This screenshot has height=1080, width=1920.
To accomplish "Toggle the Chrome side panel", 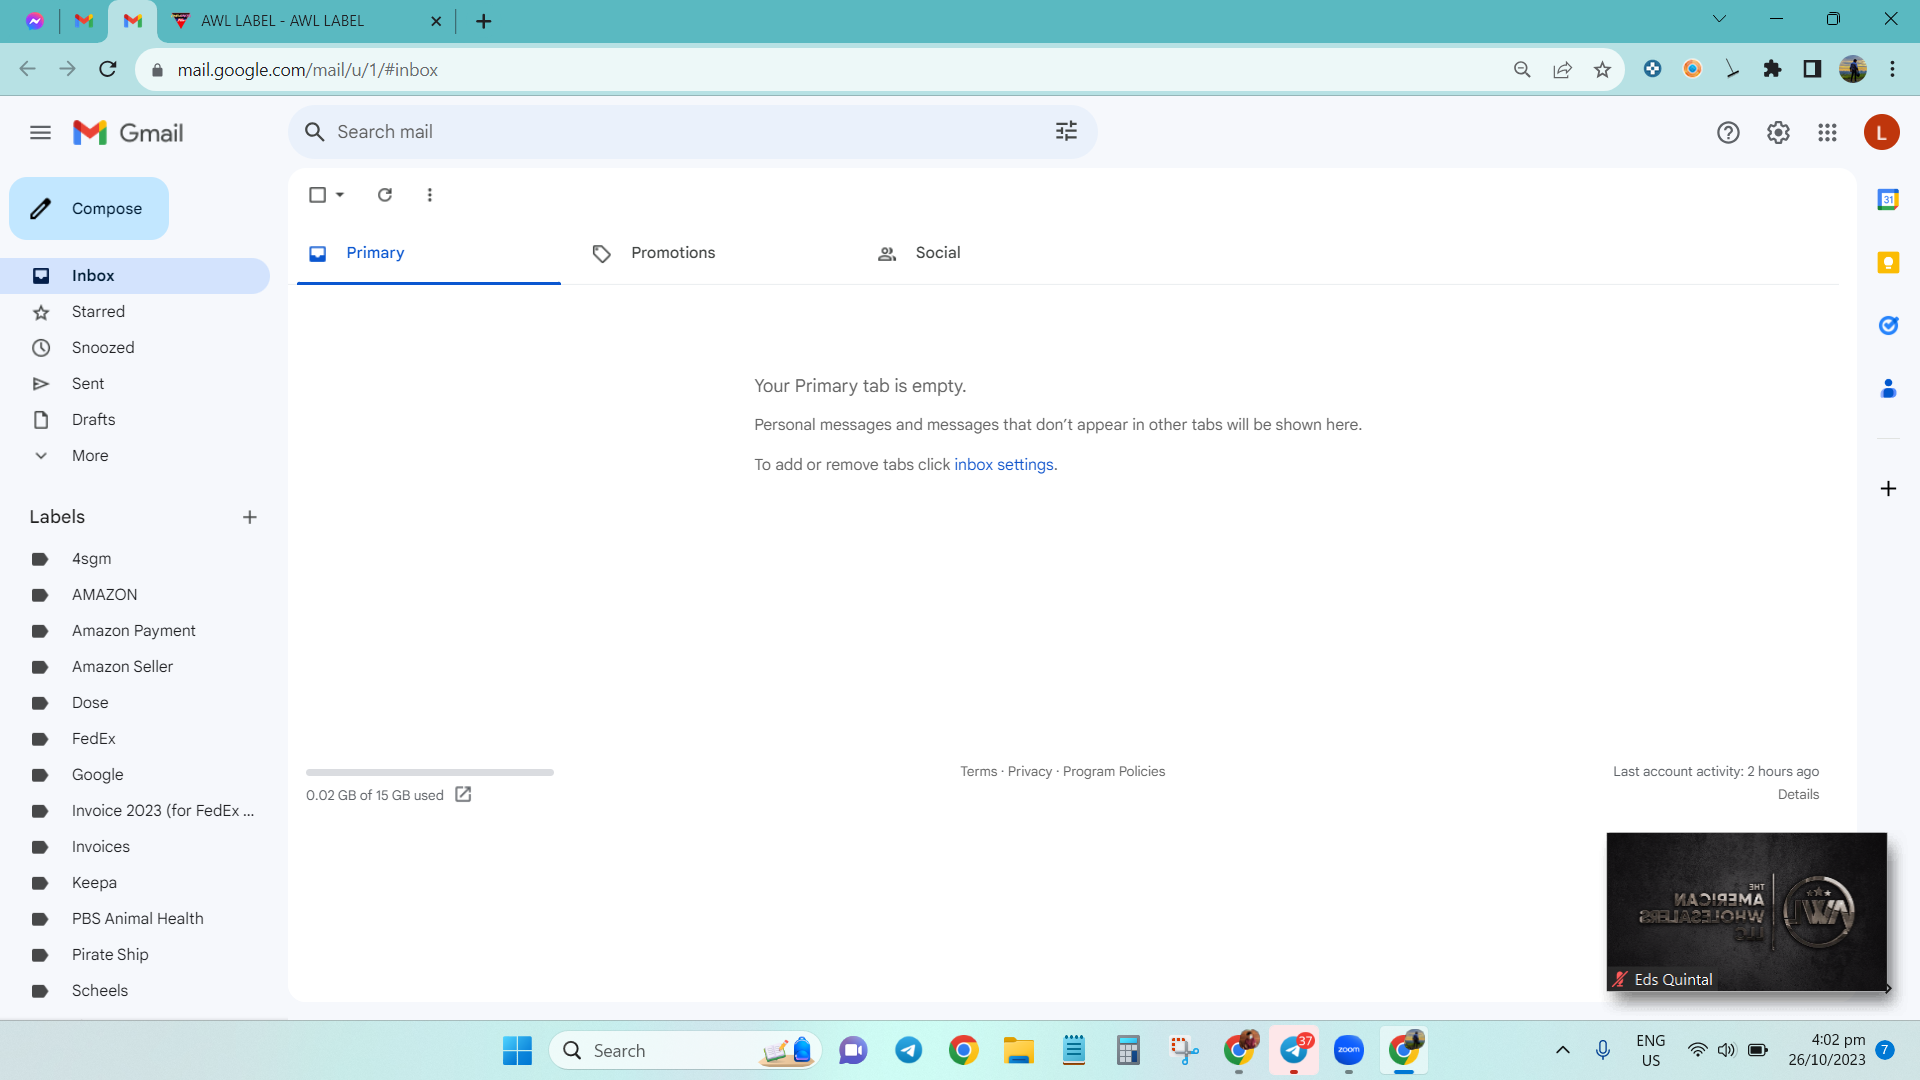I will point(1812,69).
